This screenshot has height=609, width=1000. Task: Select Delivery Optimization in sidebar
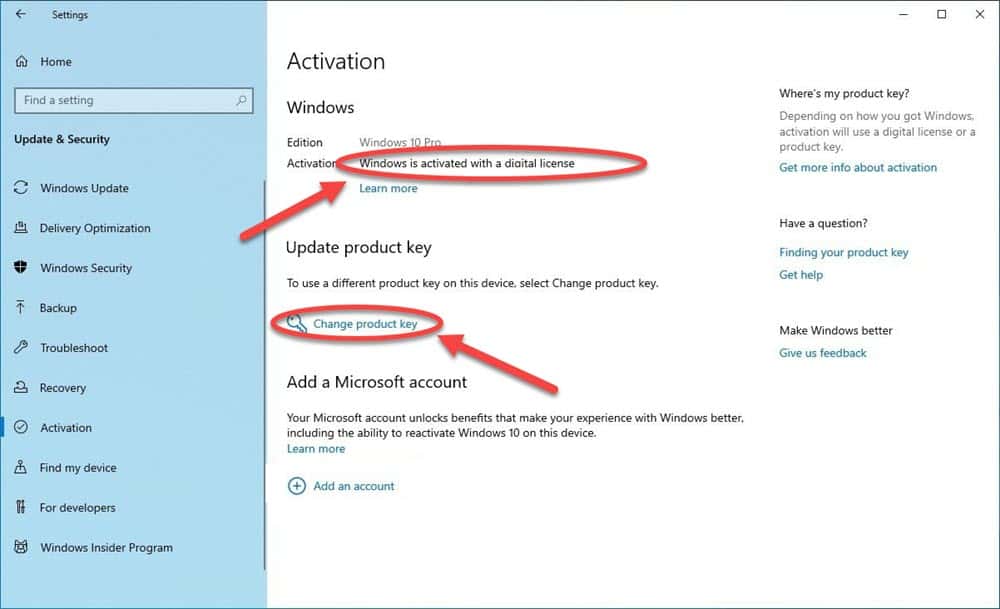point(95,228)
